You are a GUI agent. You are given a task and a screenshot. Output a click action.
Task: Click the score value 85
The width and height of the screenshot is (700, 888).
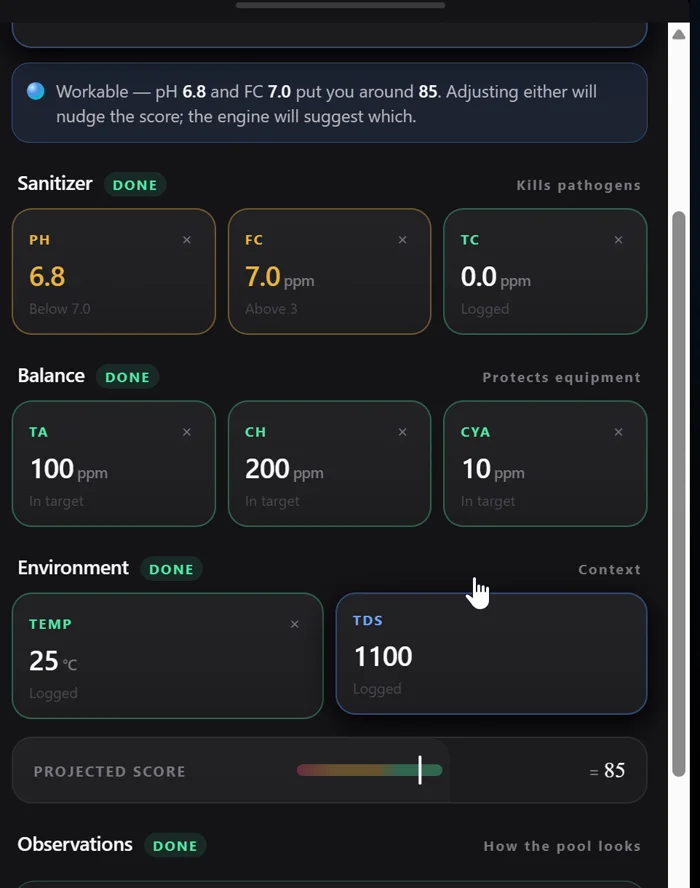(x=614, y=770)
